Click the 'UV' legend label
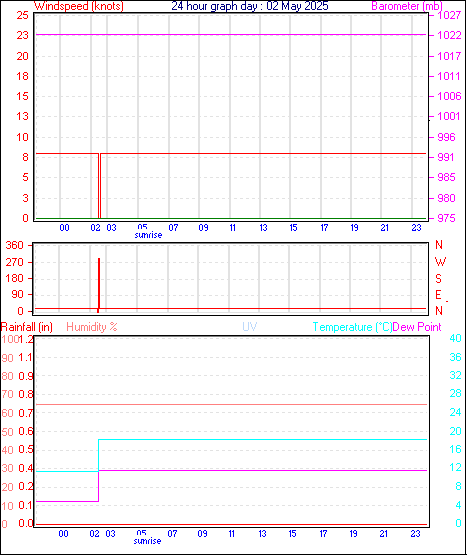467x559 pixels. [250, 327]
